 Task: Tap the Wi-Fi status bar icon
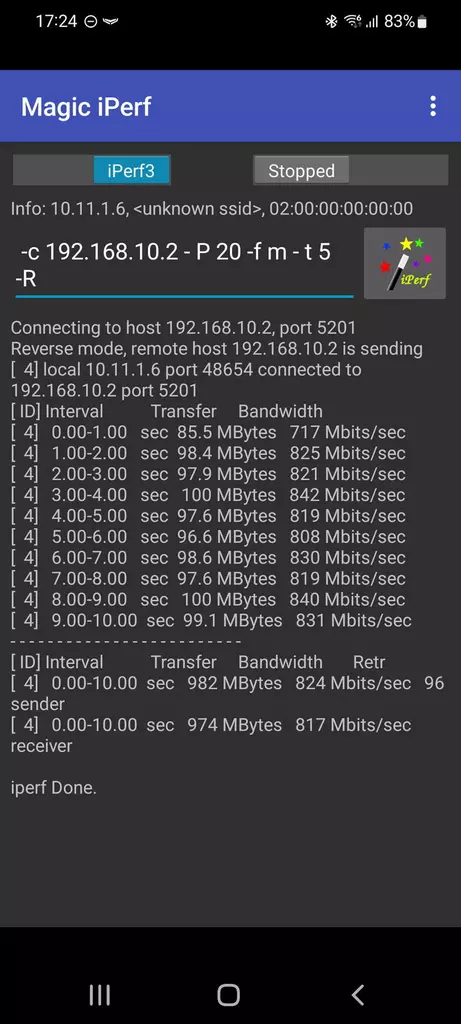pos(353,22)
